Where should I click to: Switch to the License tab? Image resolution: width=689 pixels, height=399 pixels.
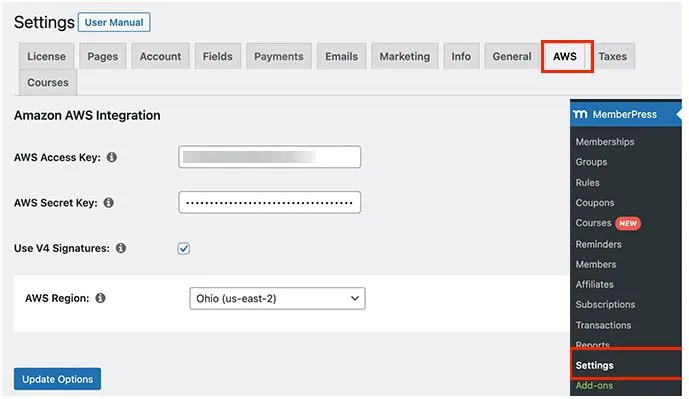[46, 56]
